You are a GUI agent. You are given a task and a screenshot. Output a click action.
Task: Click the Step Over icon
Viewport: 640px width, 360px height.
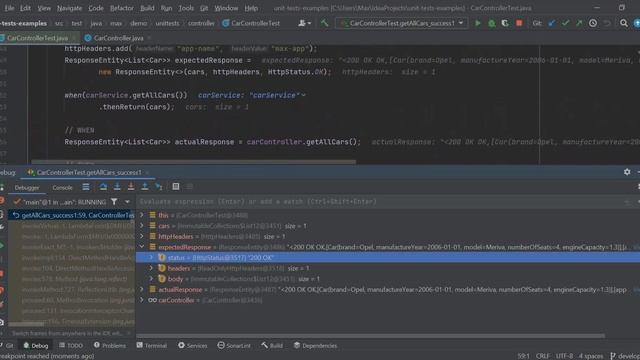tap(103, 187)
